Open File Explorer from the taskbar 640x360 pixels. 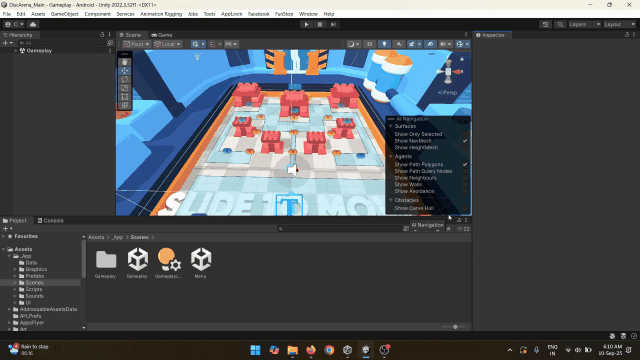click(x=293, y=350)
